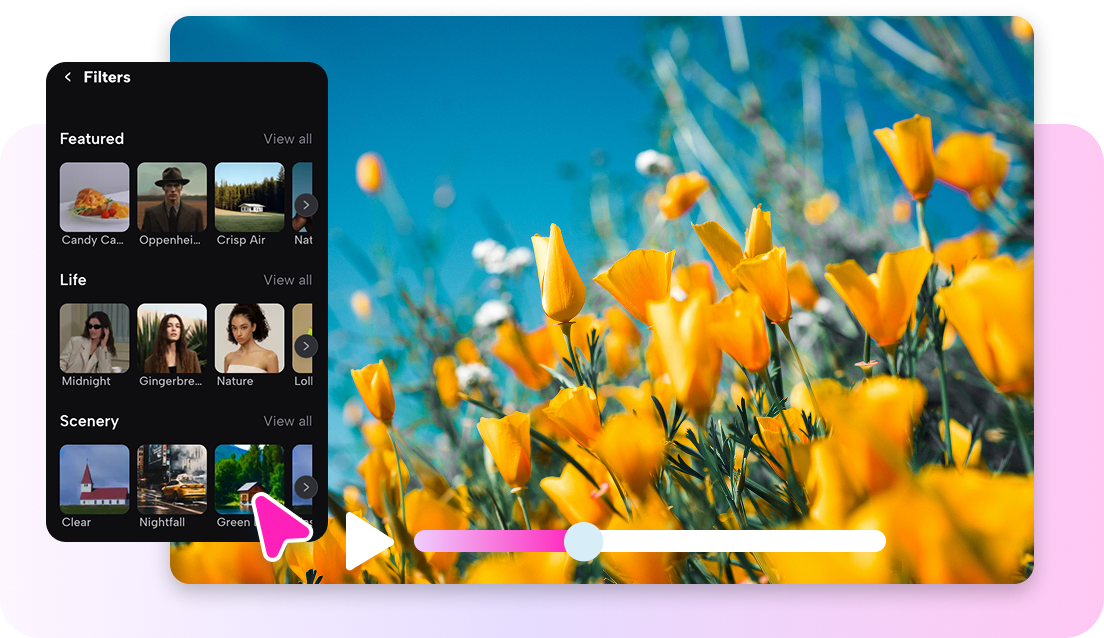Choose the Midnight filter
Image resolution: width=1104 pixels, height=638 pixels.
pyautogui.click(x=94, y=338)
